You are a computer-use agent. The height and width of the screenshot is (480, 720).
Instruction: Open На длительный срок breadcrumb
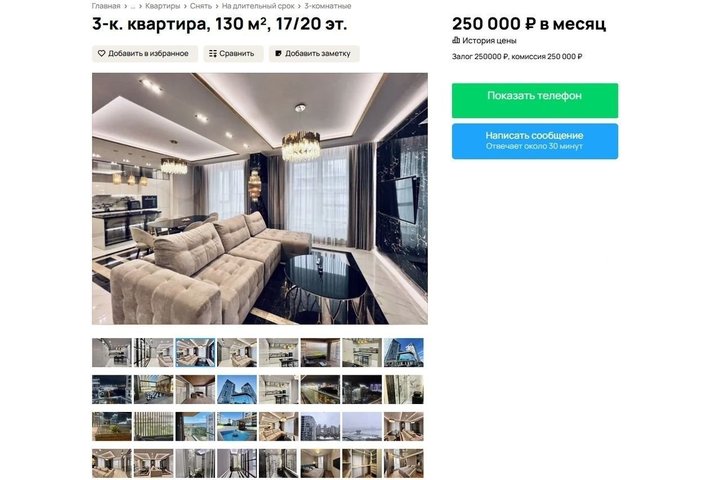click(258, 6)
